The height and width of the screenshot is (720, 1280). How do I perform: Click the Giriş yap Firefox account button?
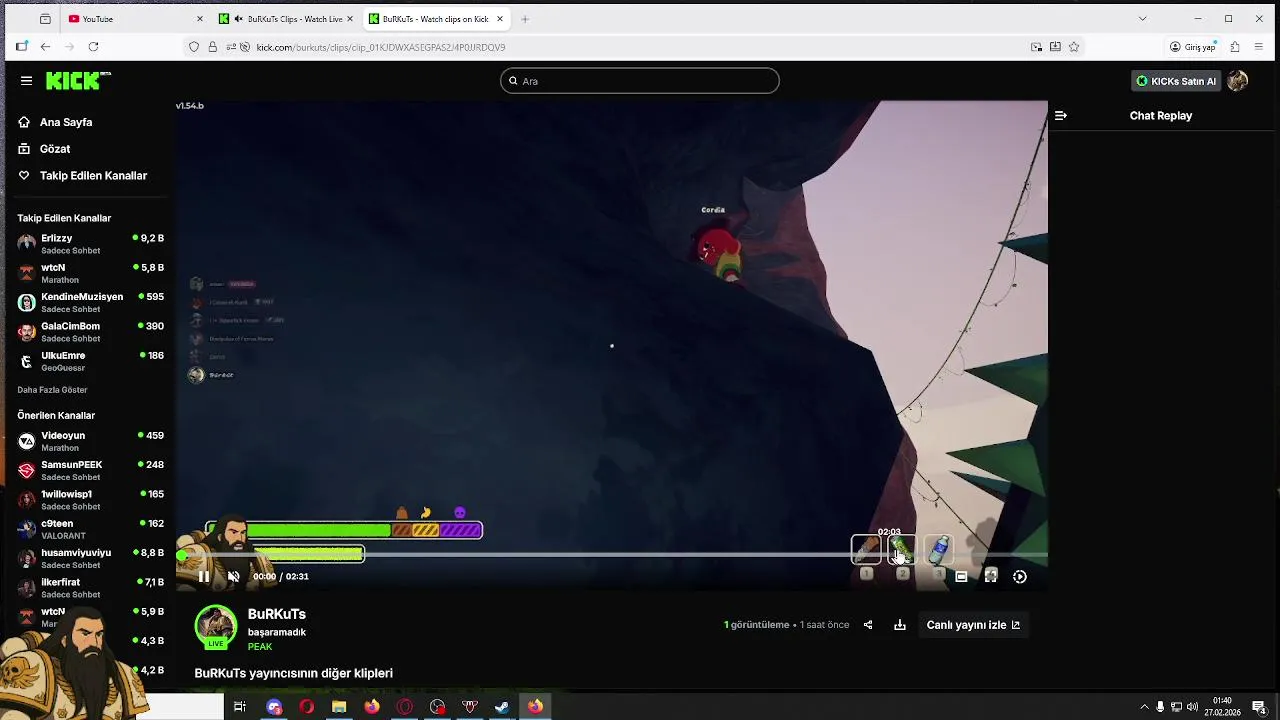(x=1193, y=47)
